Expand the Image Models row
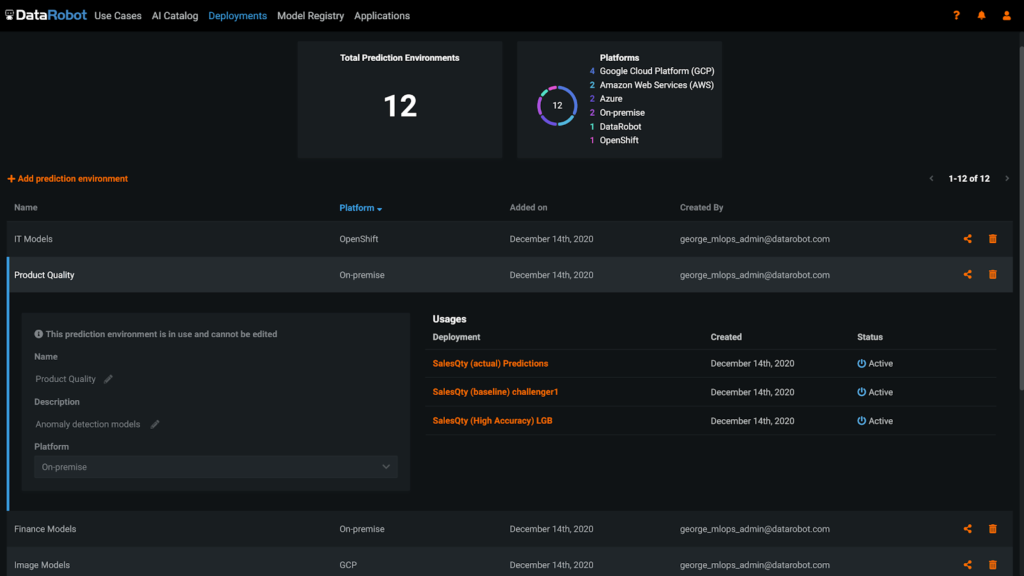This screenshot has height=576, width=1024. [x=509, y=564]
